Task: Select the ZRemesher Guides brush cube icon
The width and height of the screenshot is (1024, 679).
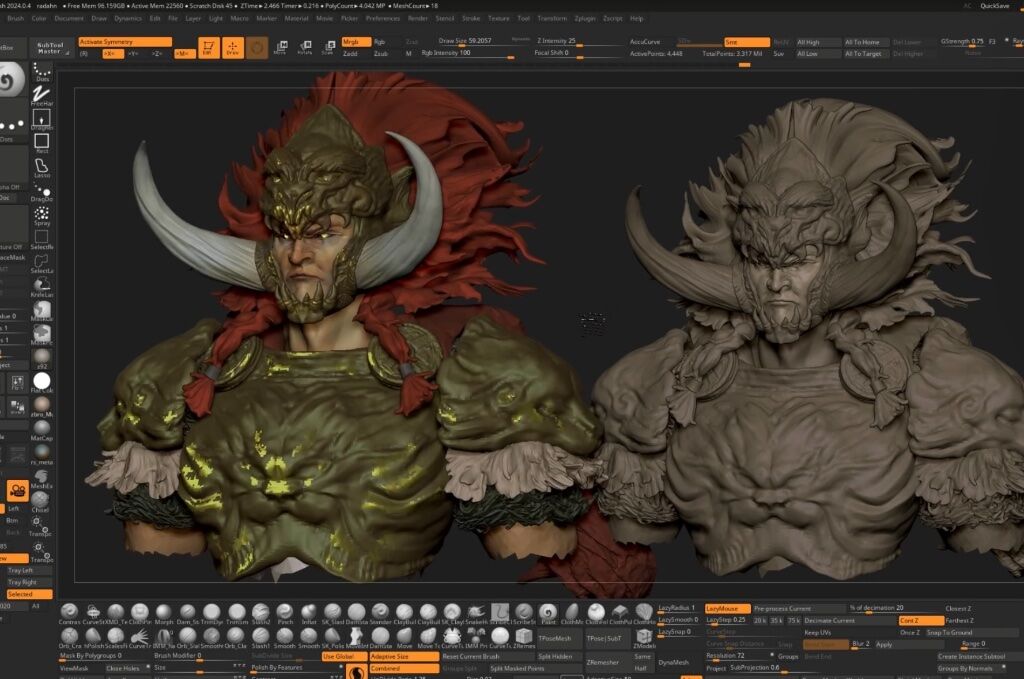Action: [524, 638]
